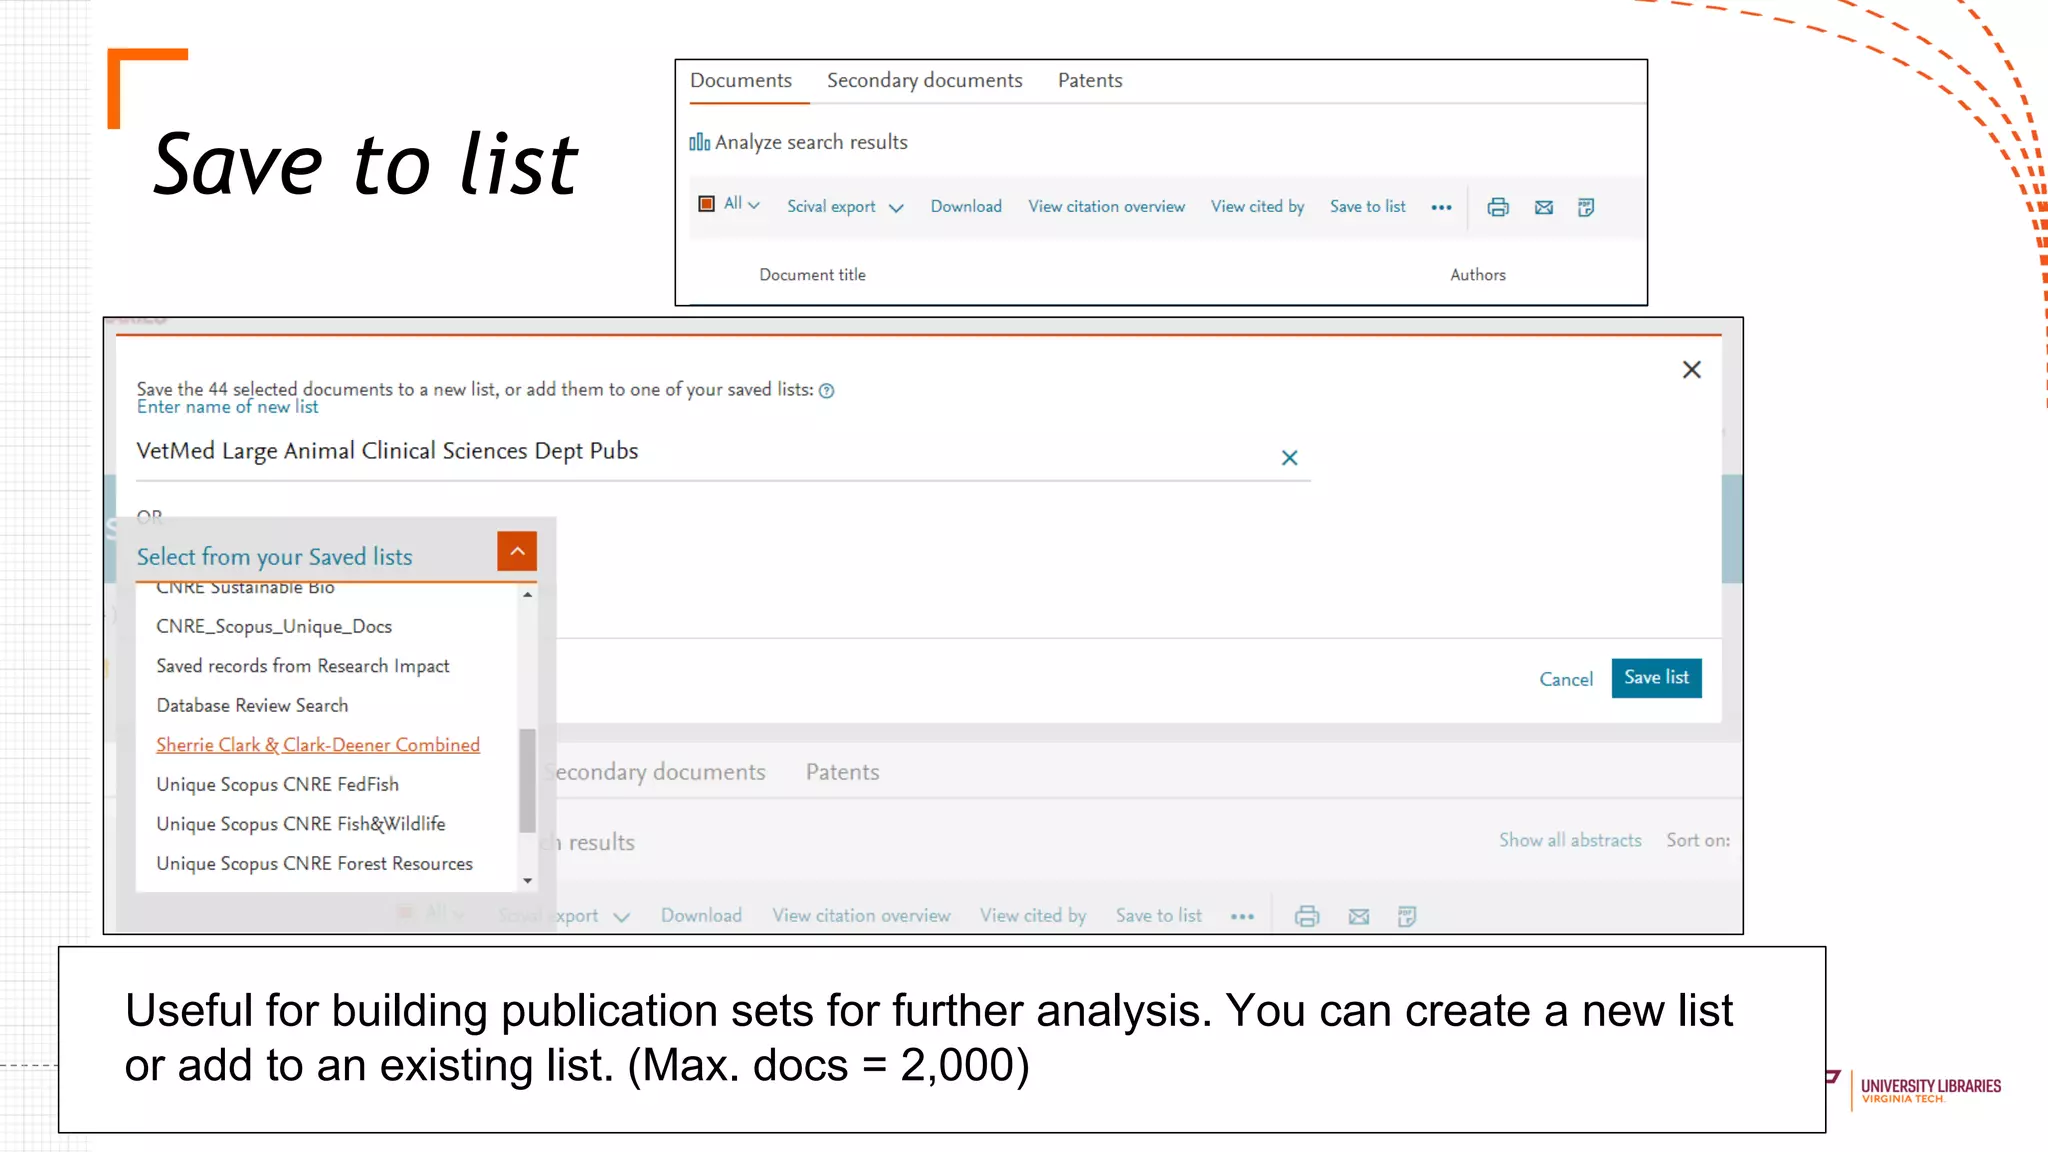Switch to the Patents tab at top
This screenshot has width=2048, height=1152.
coord(1090,80)
